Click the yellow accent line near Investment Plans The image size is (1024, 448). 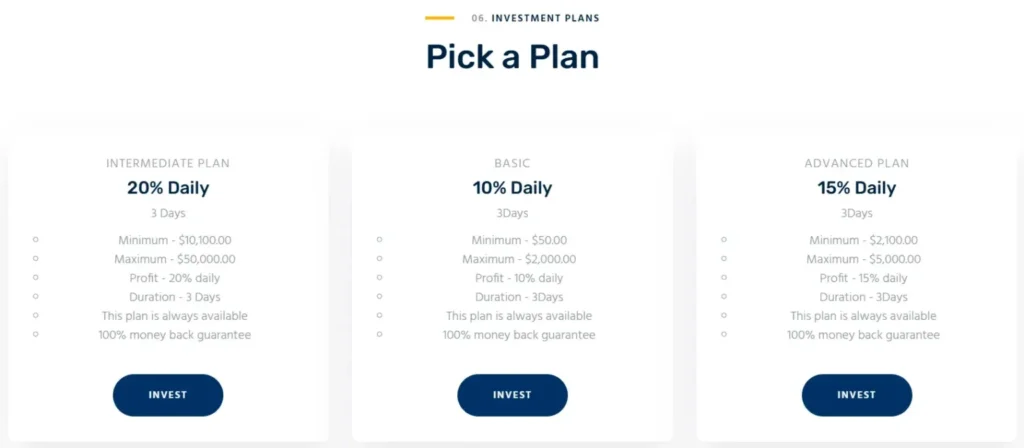[439, 18]
